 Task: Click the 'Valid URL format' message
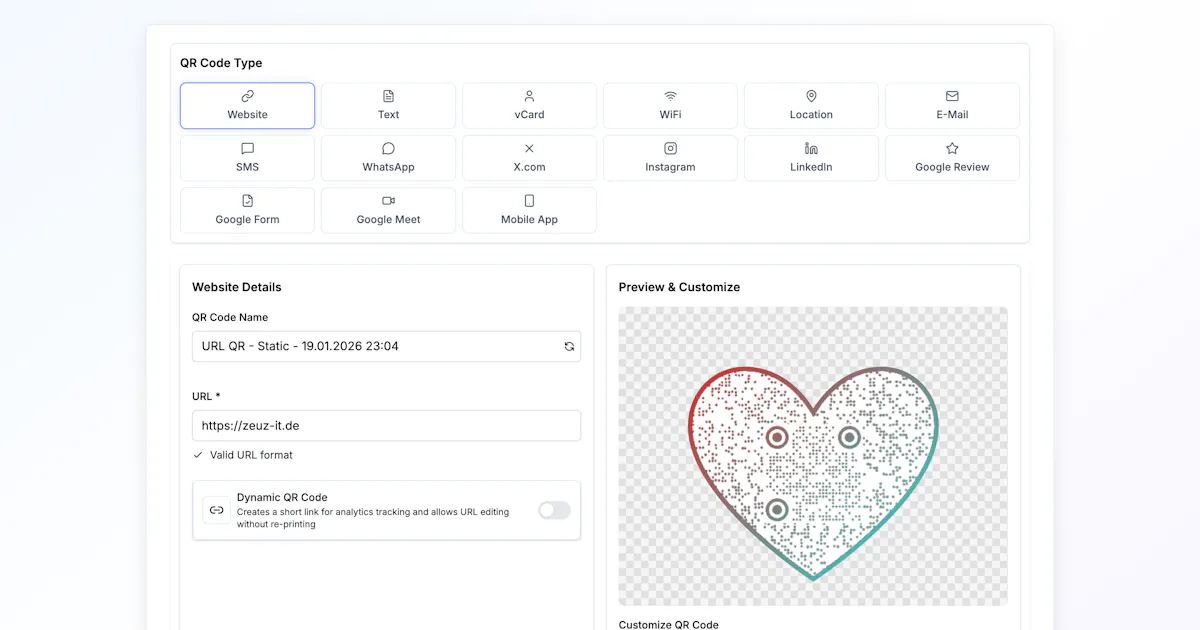[251, 455]
